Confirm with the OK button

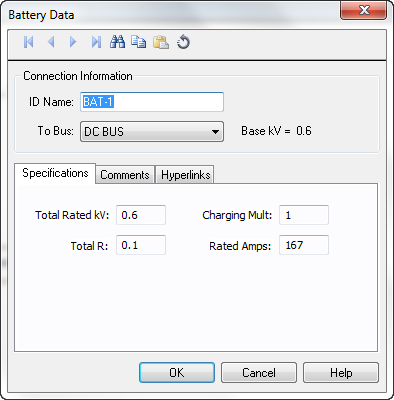[177, 373]
